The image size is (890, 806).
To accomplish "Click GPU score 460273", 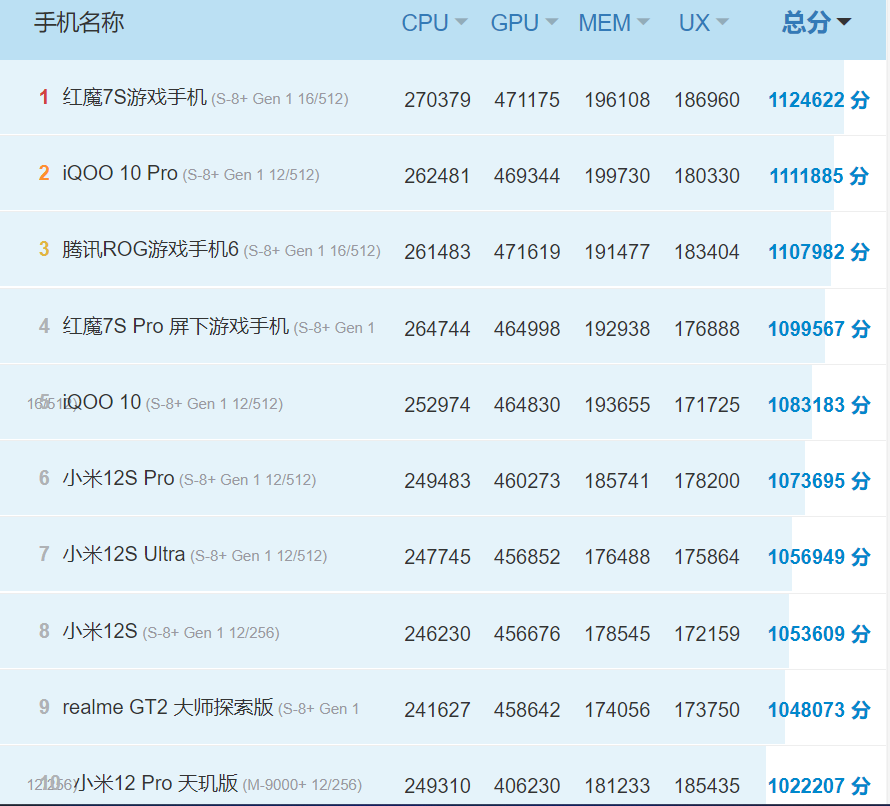I will click(x=527, y=481).
